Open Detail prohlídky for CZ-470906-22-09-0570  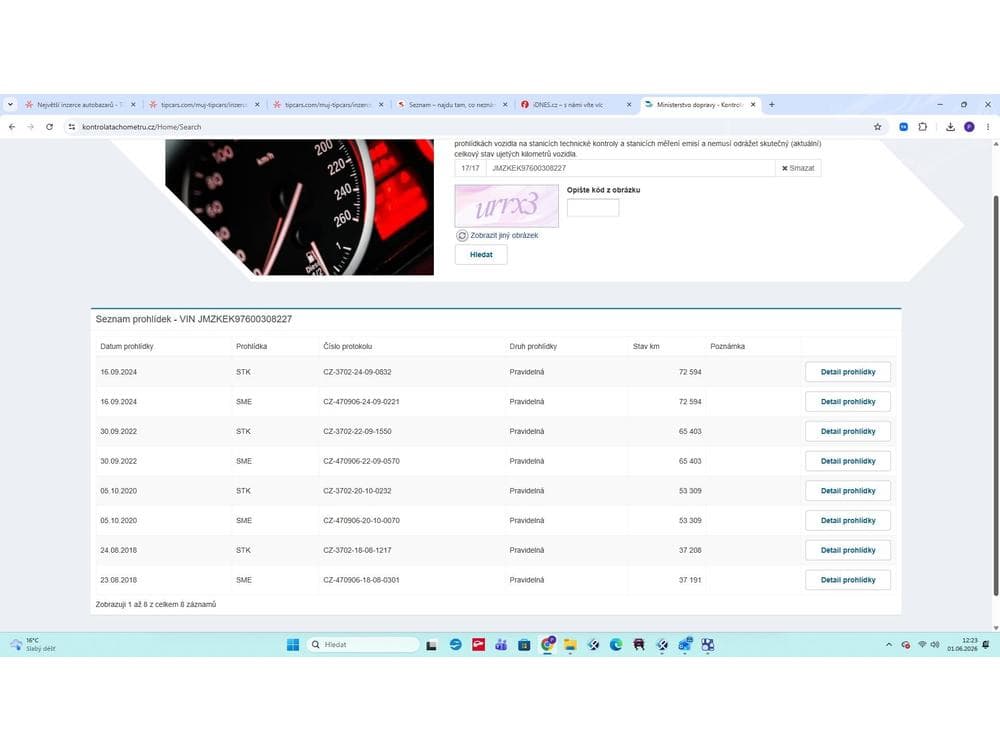click(x=848, y=461)
